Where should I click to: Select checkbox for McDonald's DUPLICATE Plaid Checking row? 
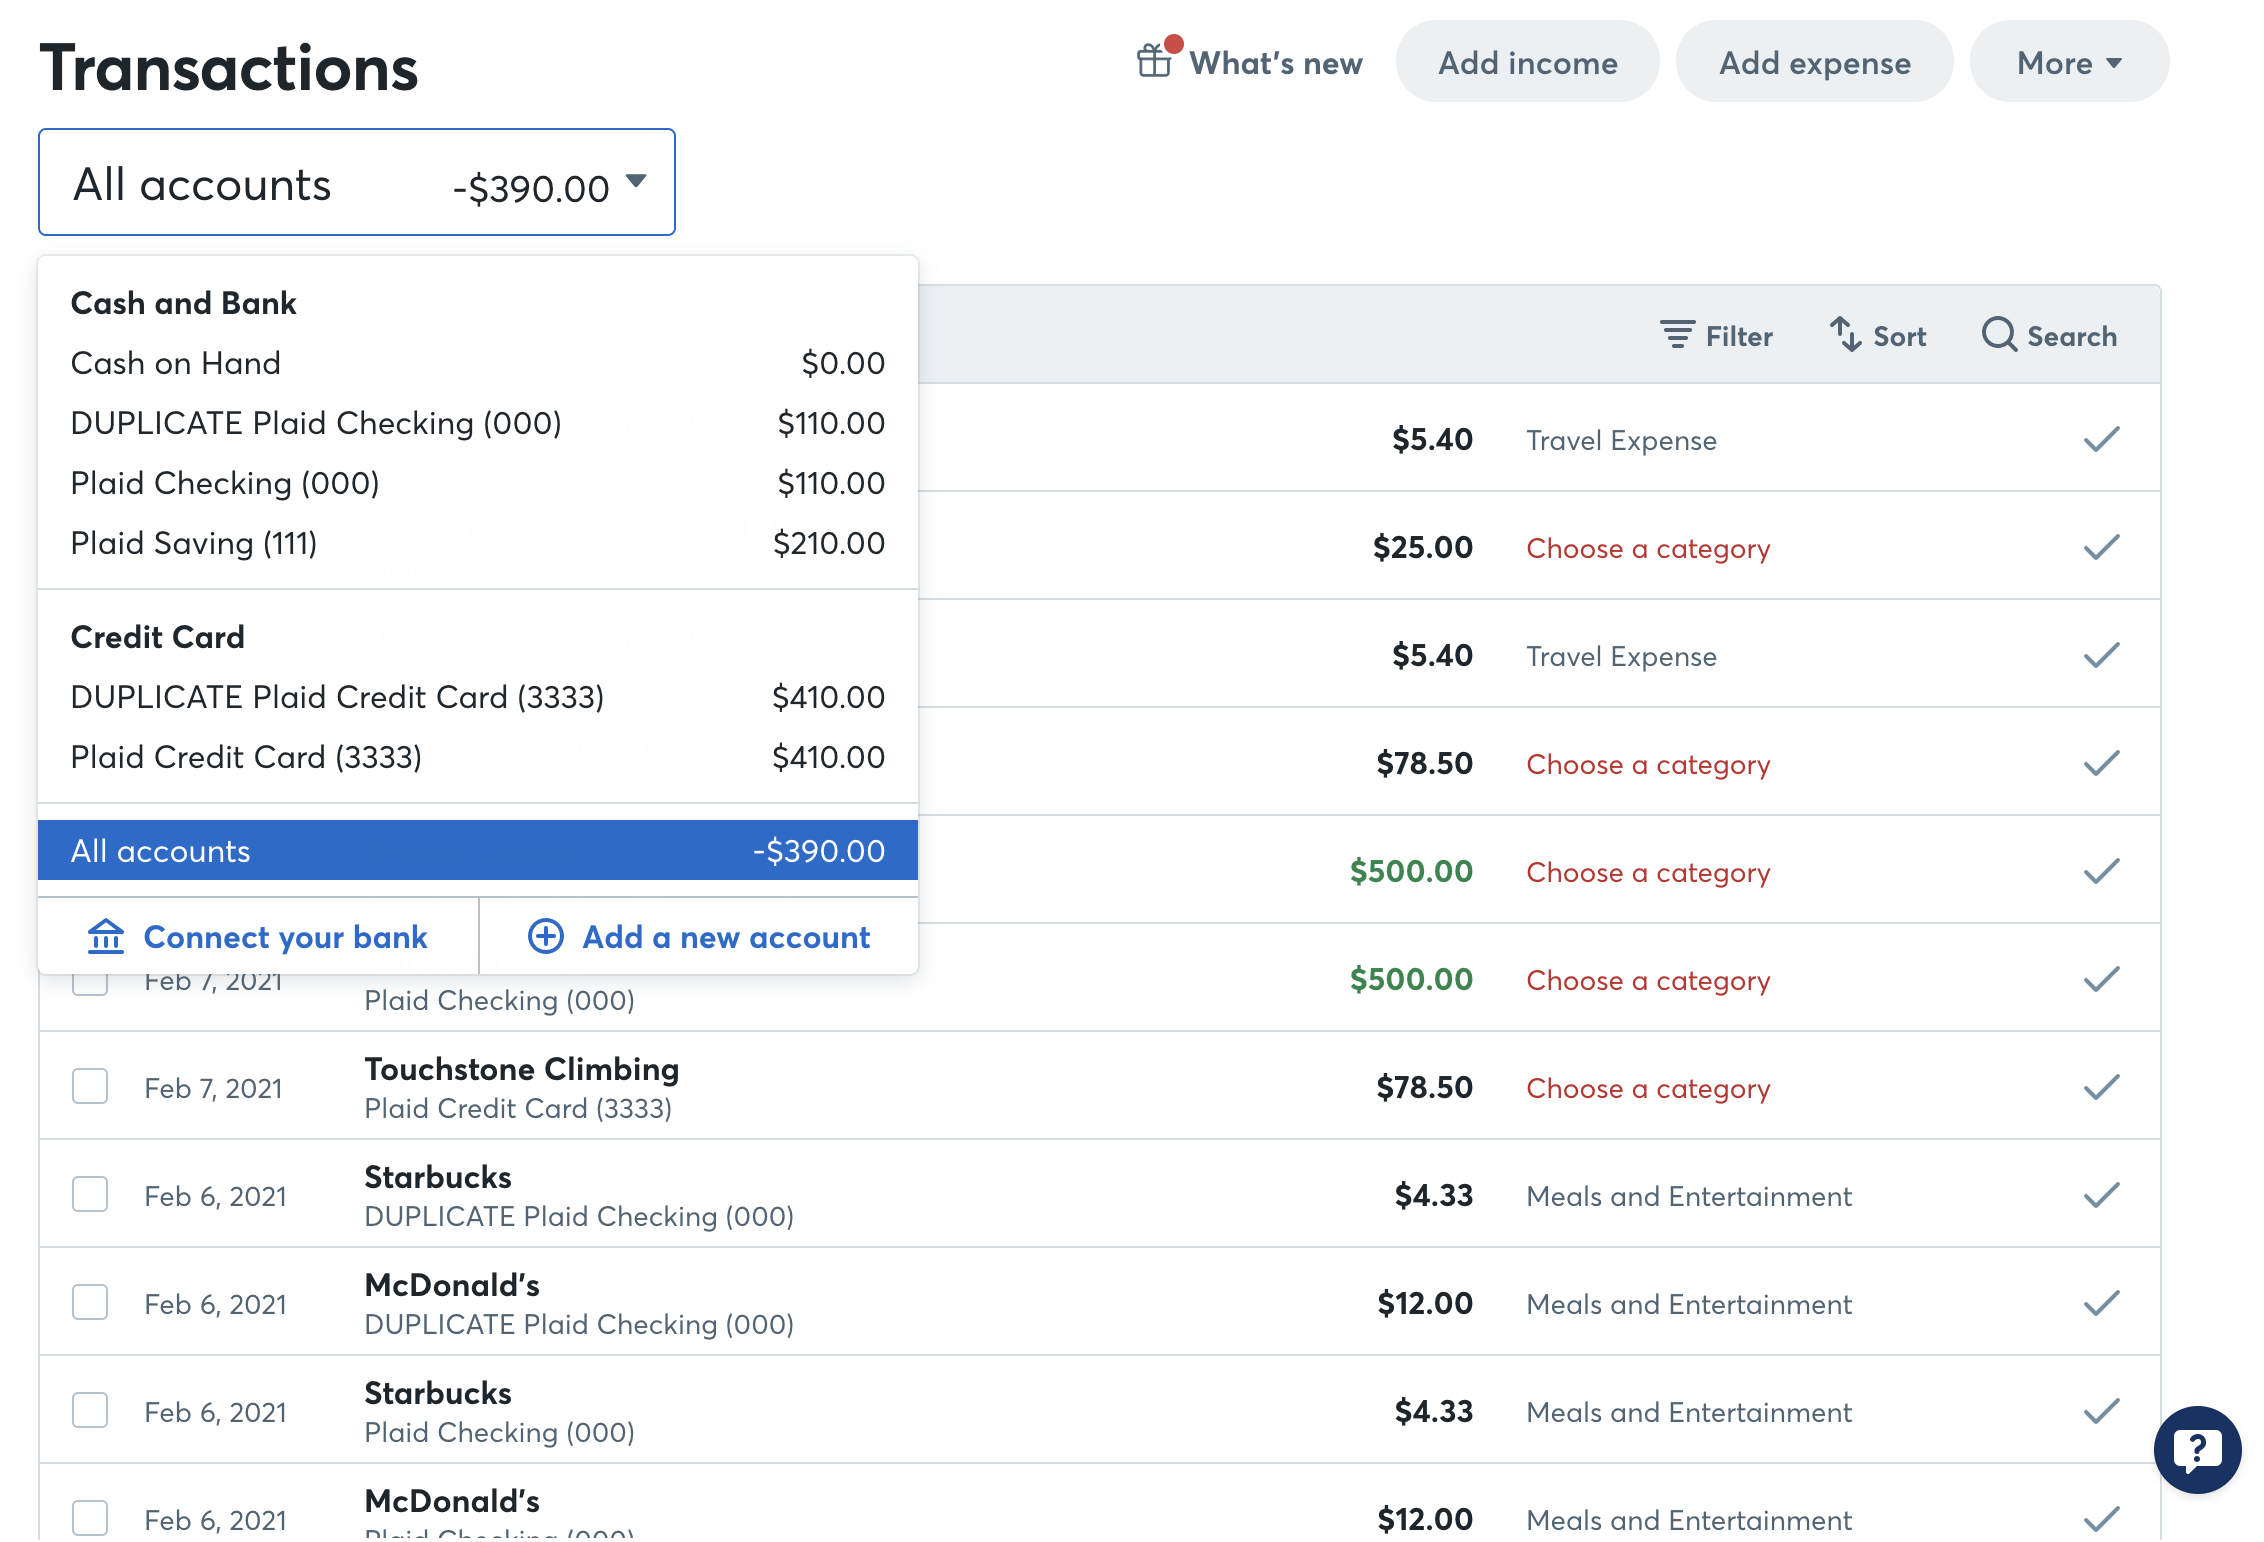(90, 1302)
